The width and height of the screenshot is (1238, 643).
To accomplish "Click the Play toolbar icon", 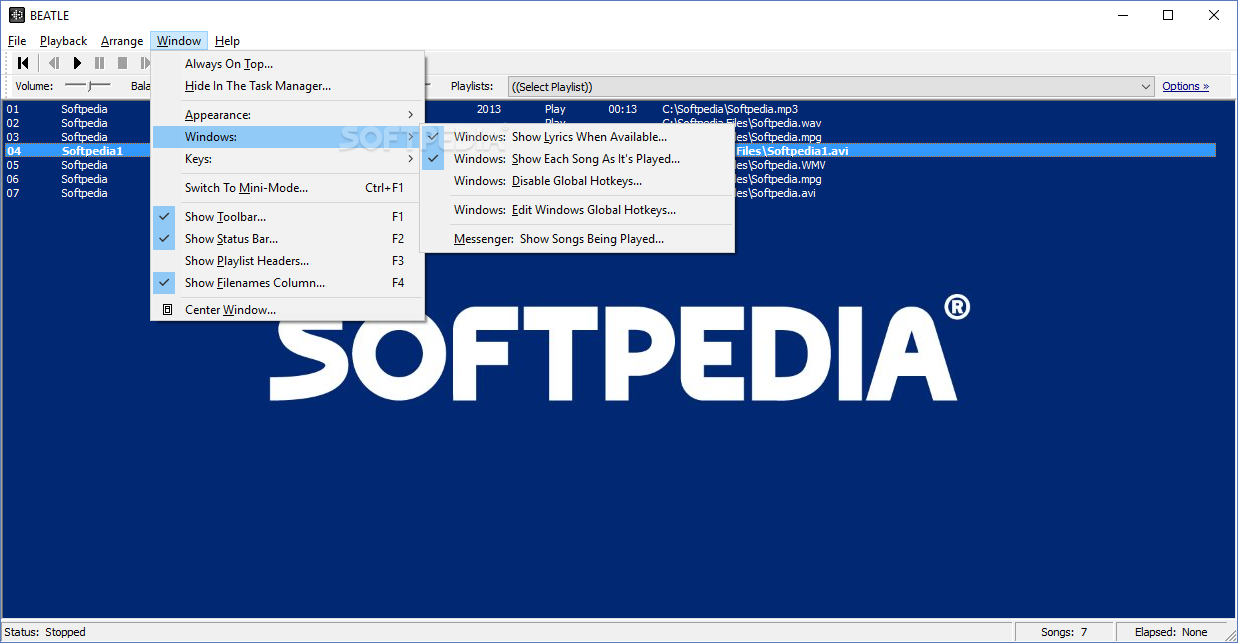I will coord(77,63).
